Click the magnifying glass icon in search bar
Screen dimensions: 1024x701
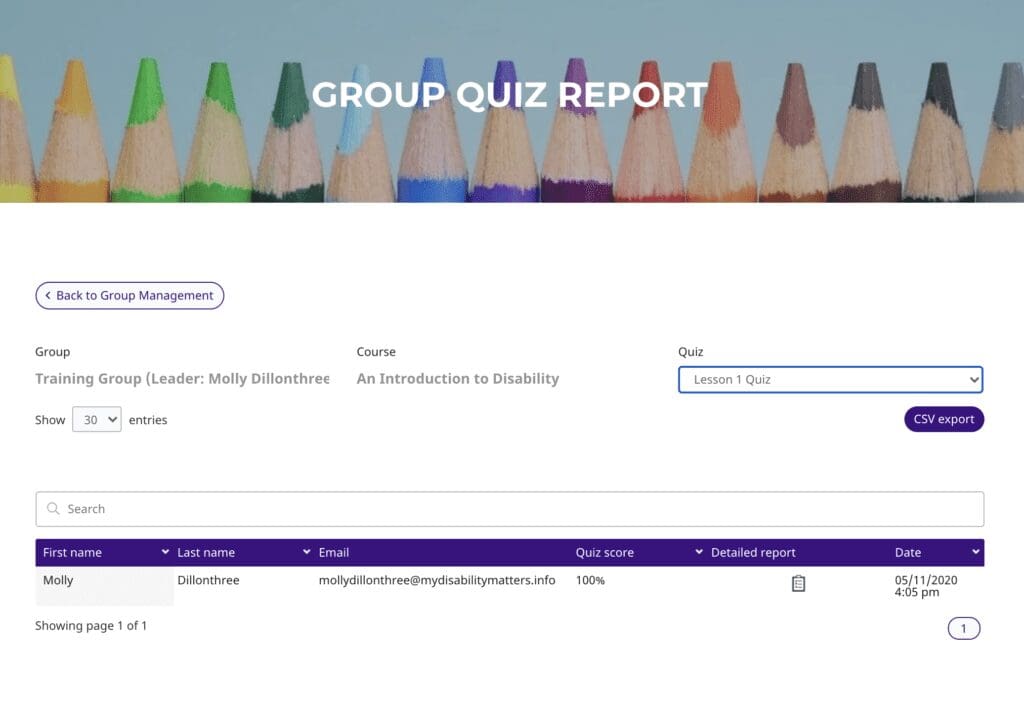53,509
